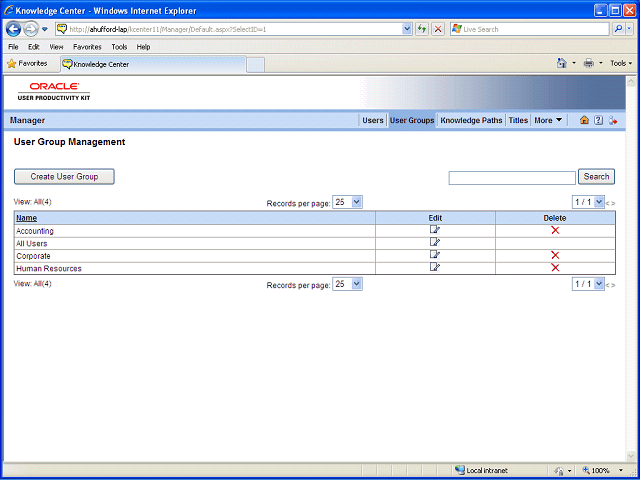Go to Manager home icon
The height and width of the screenshot is (480, 640).
pyautogui.click(x=584, y=120)
